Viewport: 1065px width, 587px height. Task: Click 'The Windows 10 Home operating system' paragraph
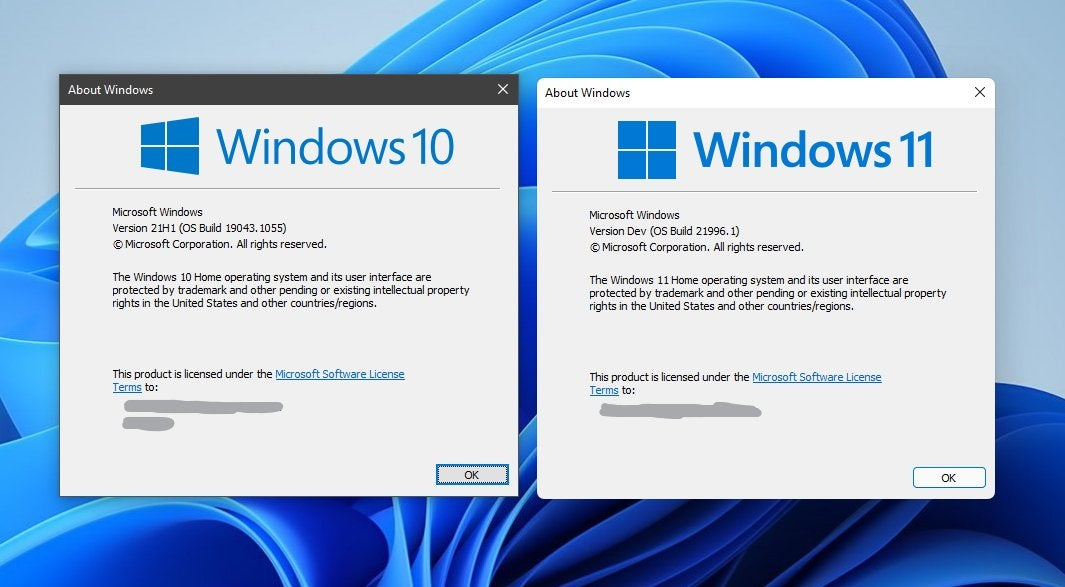point(291,290)
